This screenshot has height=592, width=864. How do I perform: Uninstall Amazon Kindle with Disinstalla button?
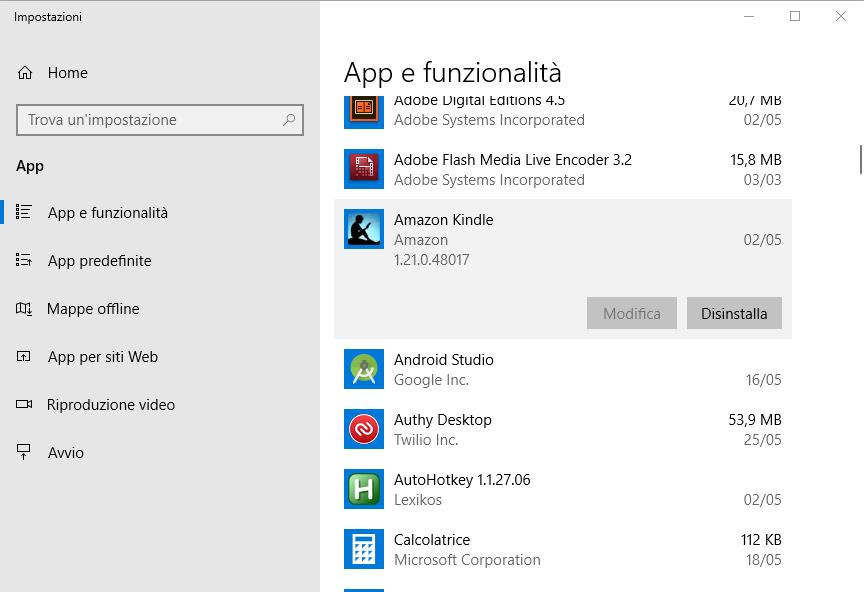(x=734, y=313)
